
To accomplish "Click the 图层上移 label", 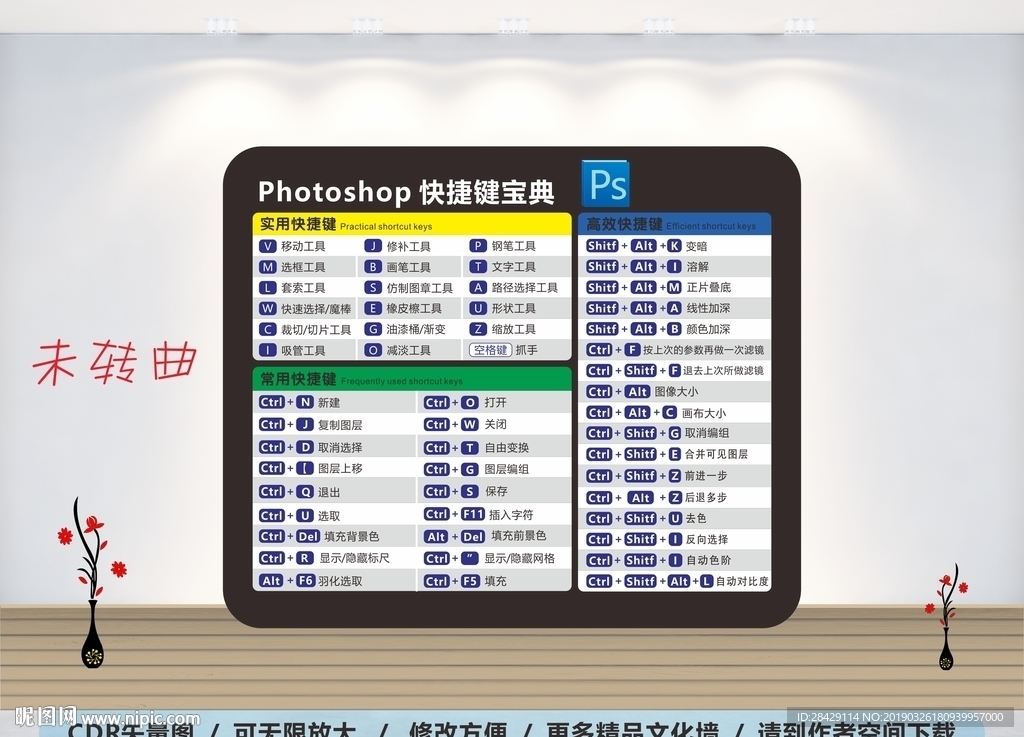I will pyautogui.click(x=340, y=469).
